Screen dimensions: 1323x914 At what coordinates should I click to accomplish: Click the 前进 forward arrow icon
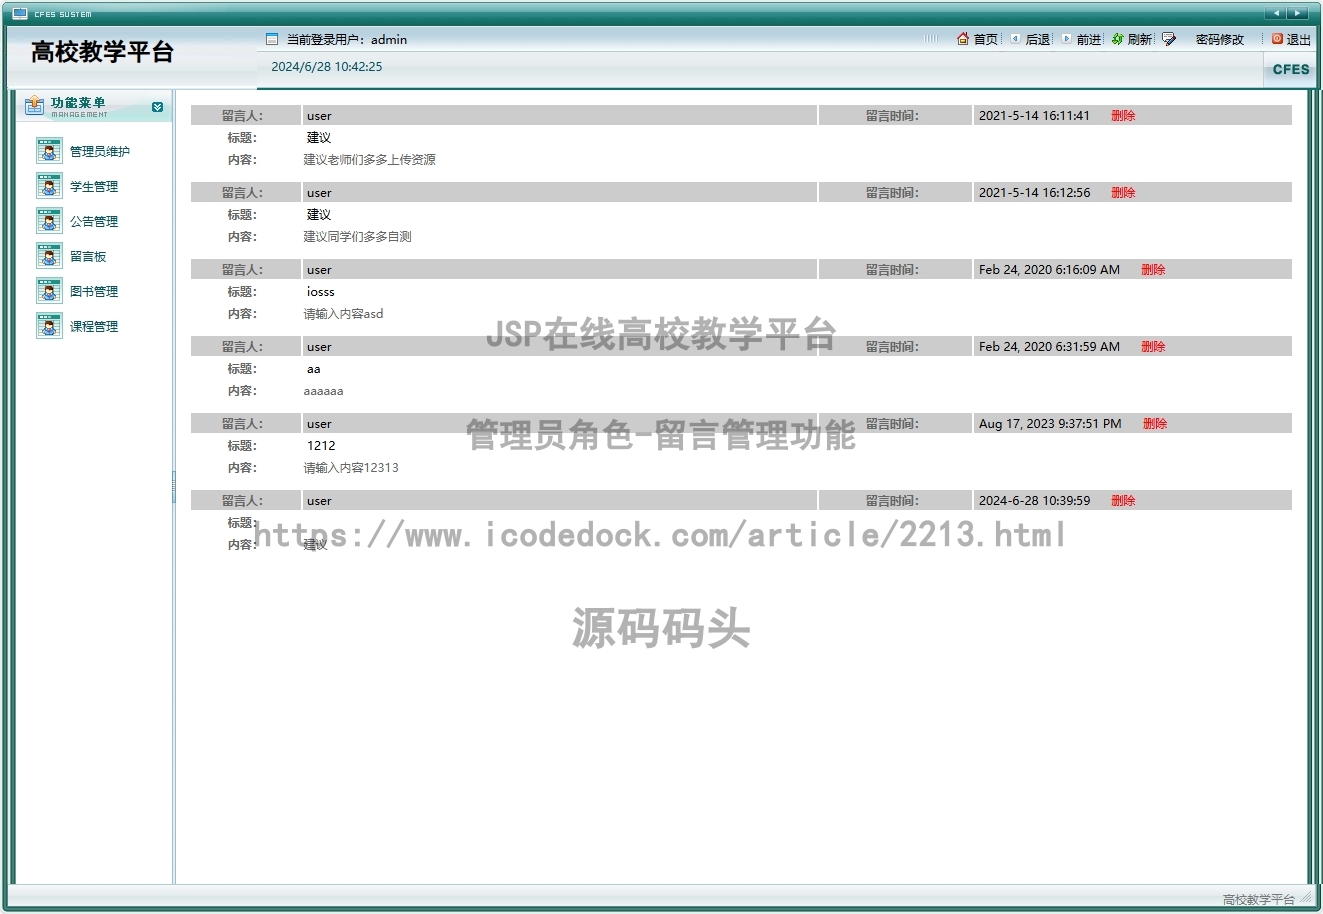[1067, 39]
